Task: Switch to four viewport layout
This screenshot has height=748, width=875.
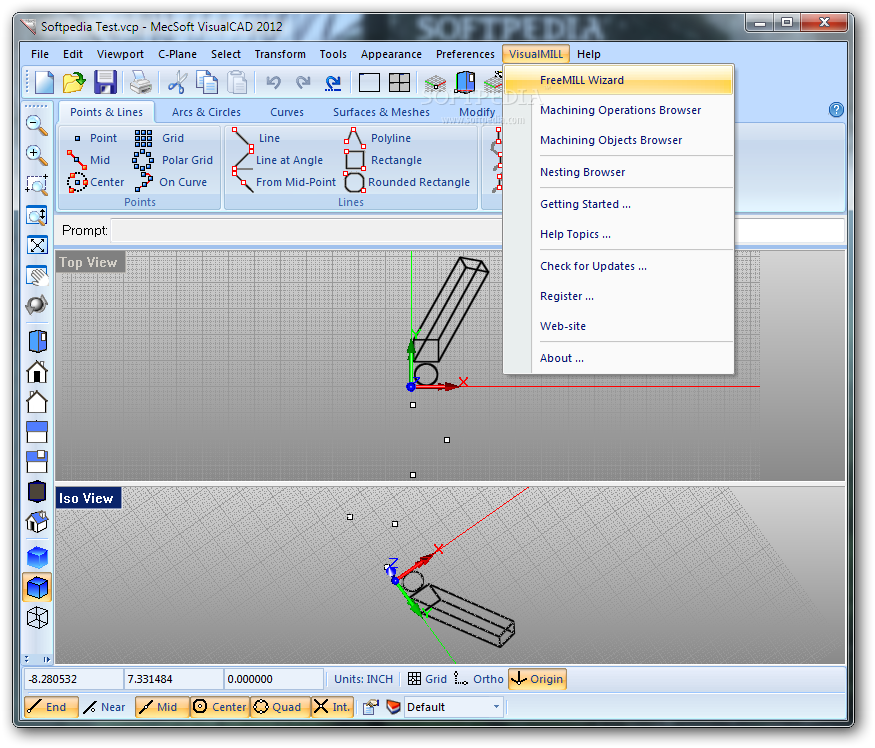Action: (400, 83)
